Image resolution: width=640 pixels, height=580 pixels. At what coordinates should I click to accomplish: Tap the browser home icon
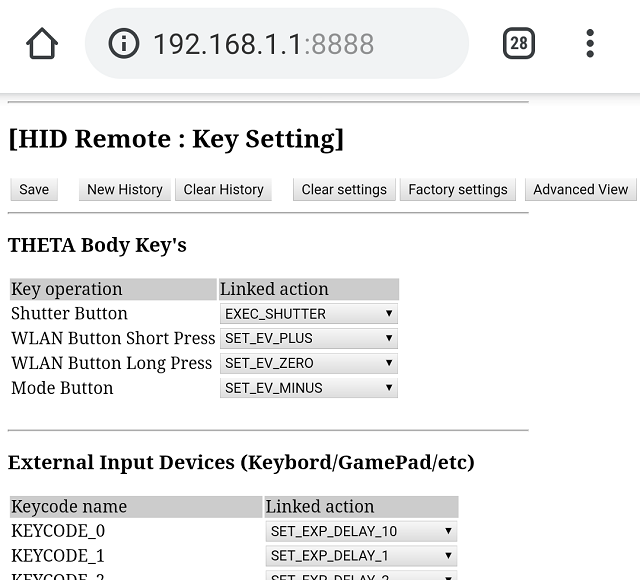point(42,44)
